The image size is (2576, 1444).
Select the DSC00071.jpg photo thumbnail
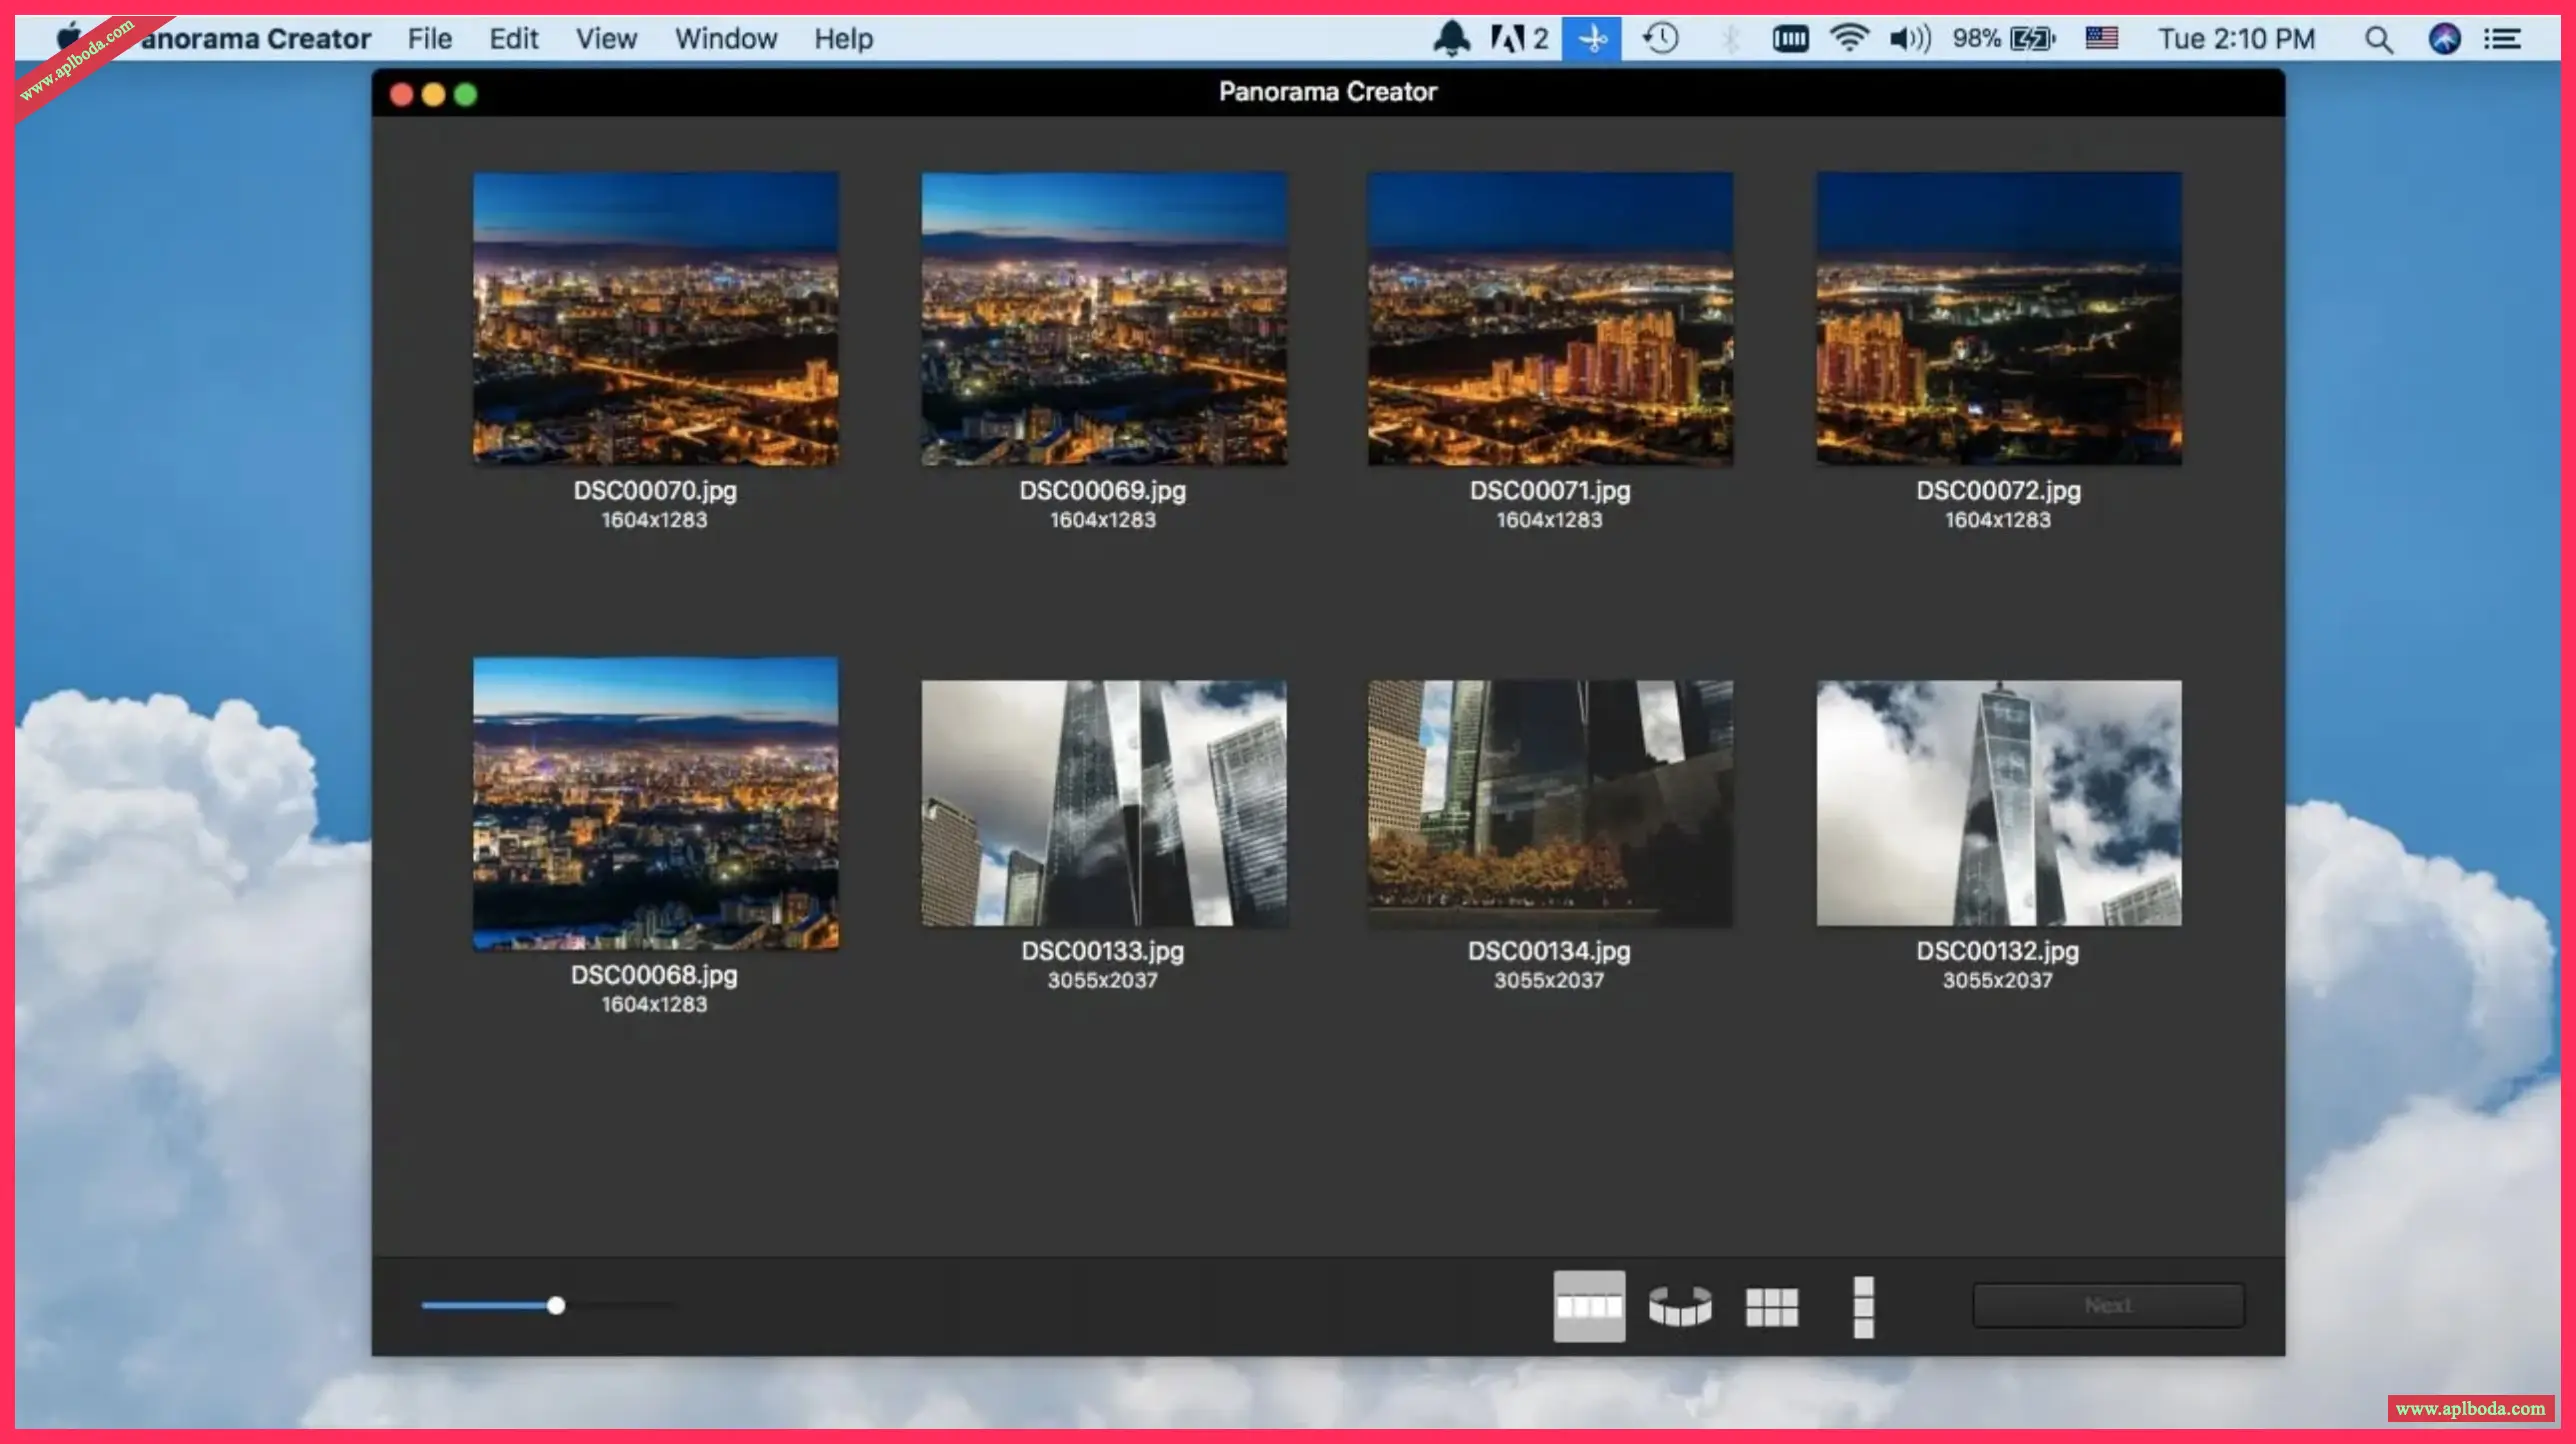click(x=1551, y=318)
